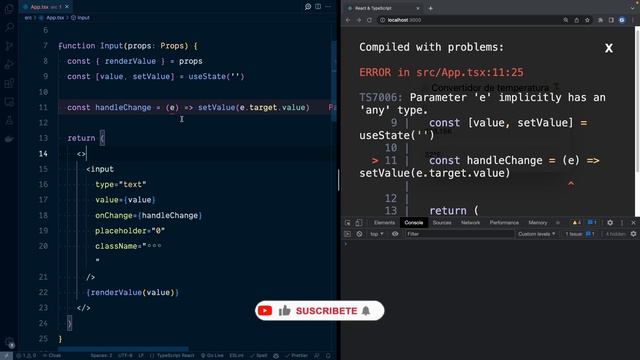640x360 pixels.
Task: Click the errors and warnings count in the status bar
Action: (26, 356)
